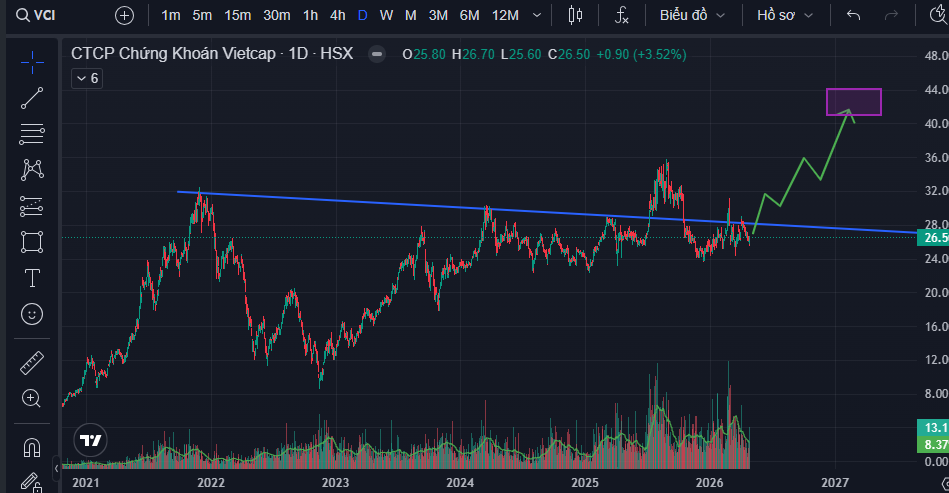
Task: Expand the timeframe dropdown arrow
Action: pyautogui.click(x=537, y=15)
